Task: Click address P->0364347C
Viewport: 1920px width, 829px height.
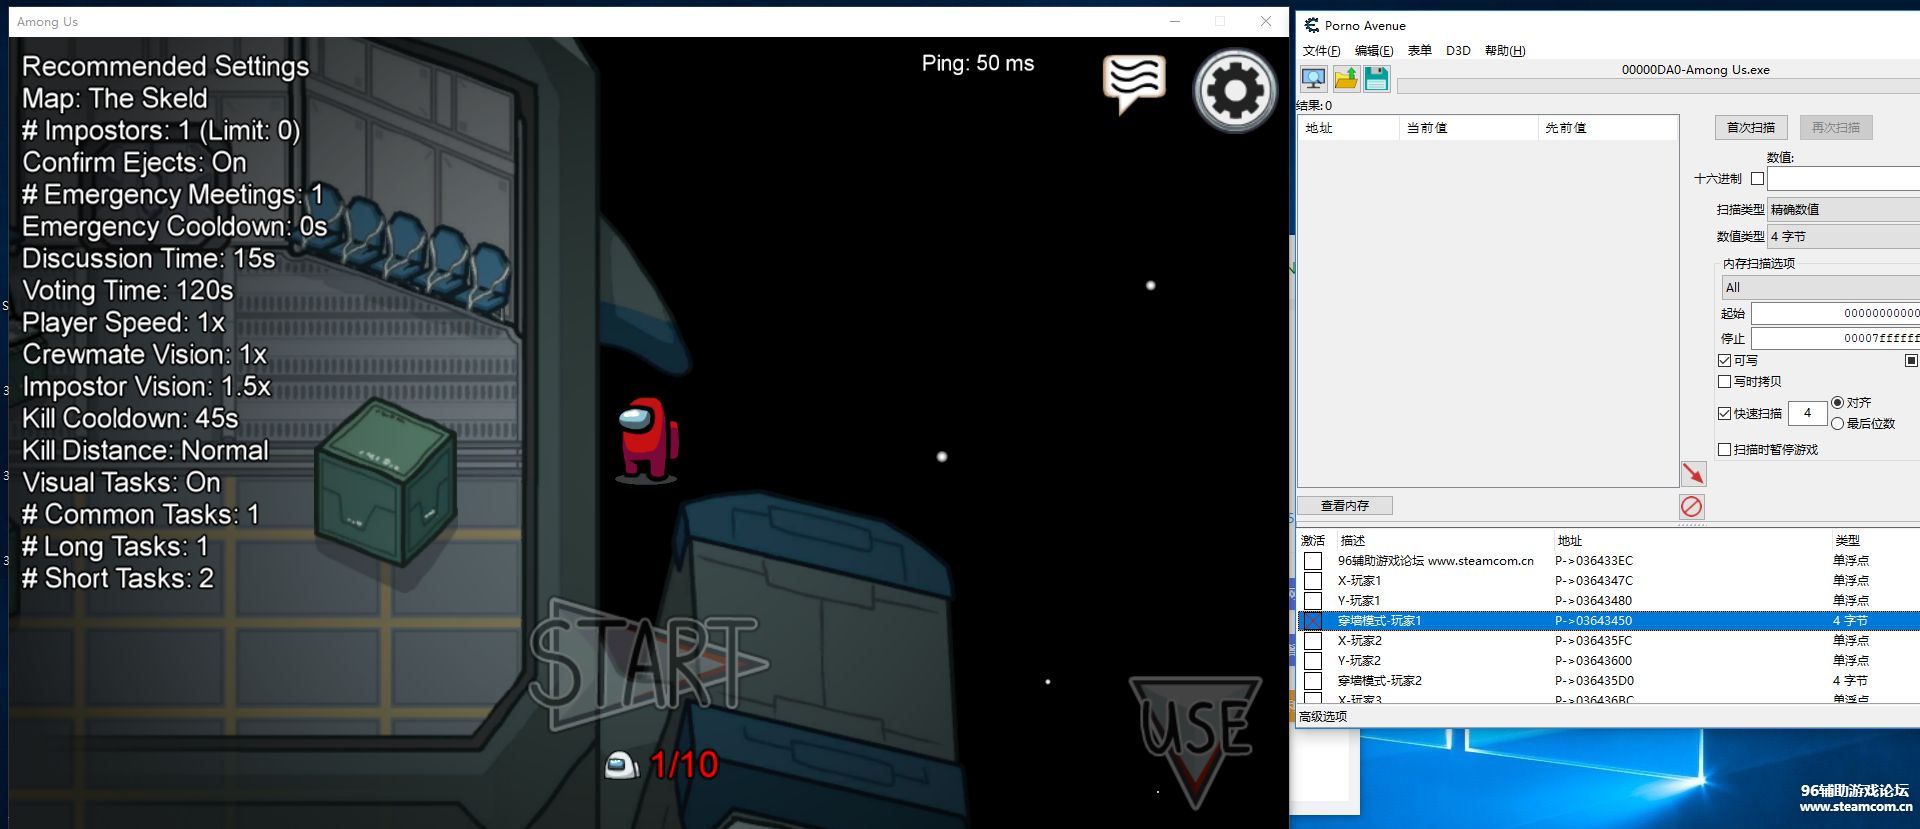Action: [x=1594, y=581]
